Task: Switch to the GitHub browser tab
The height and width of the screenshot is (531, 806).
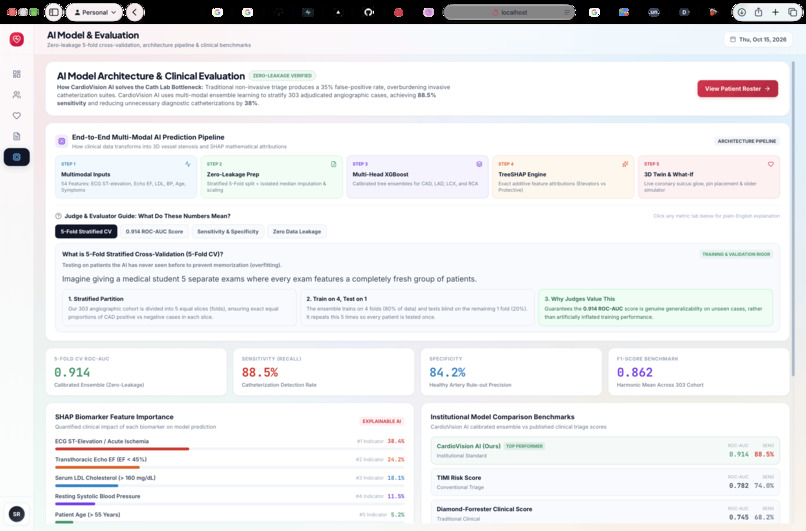Action: [x=369, y=12]
